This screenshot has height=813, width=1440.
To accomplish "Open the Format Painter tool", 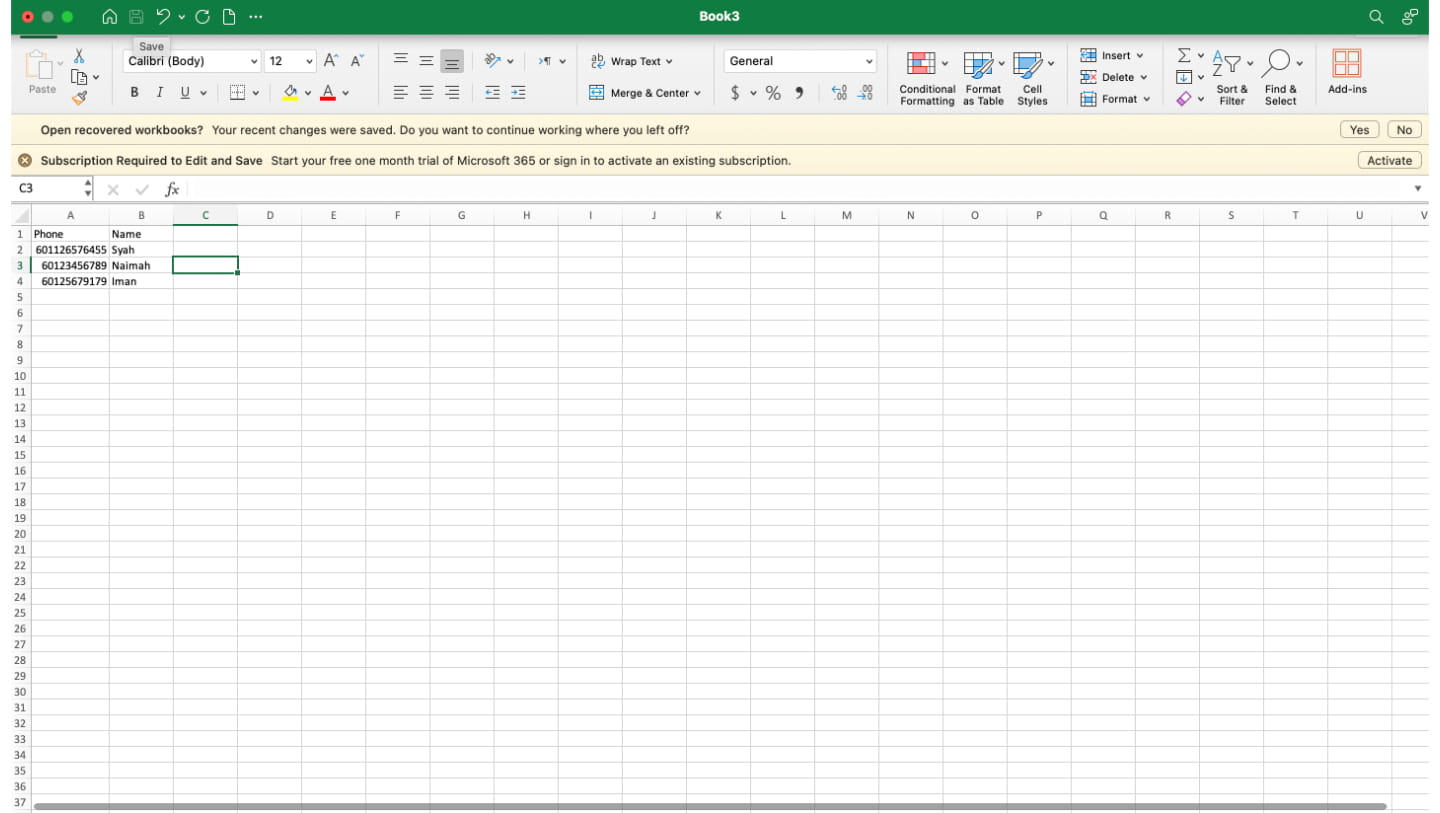I will pos(80,97).
